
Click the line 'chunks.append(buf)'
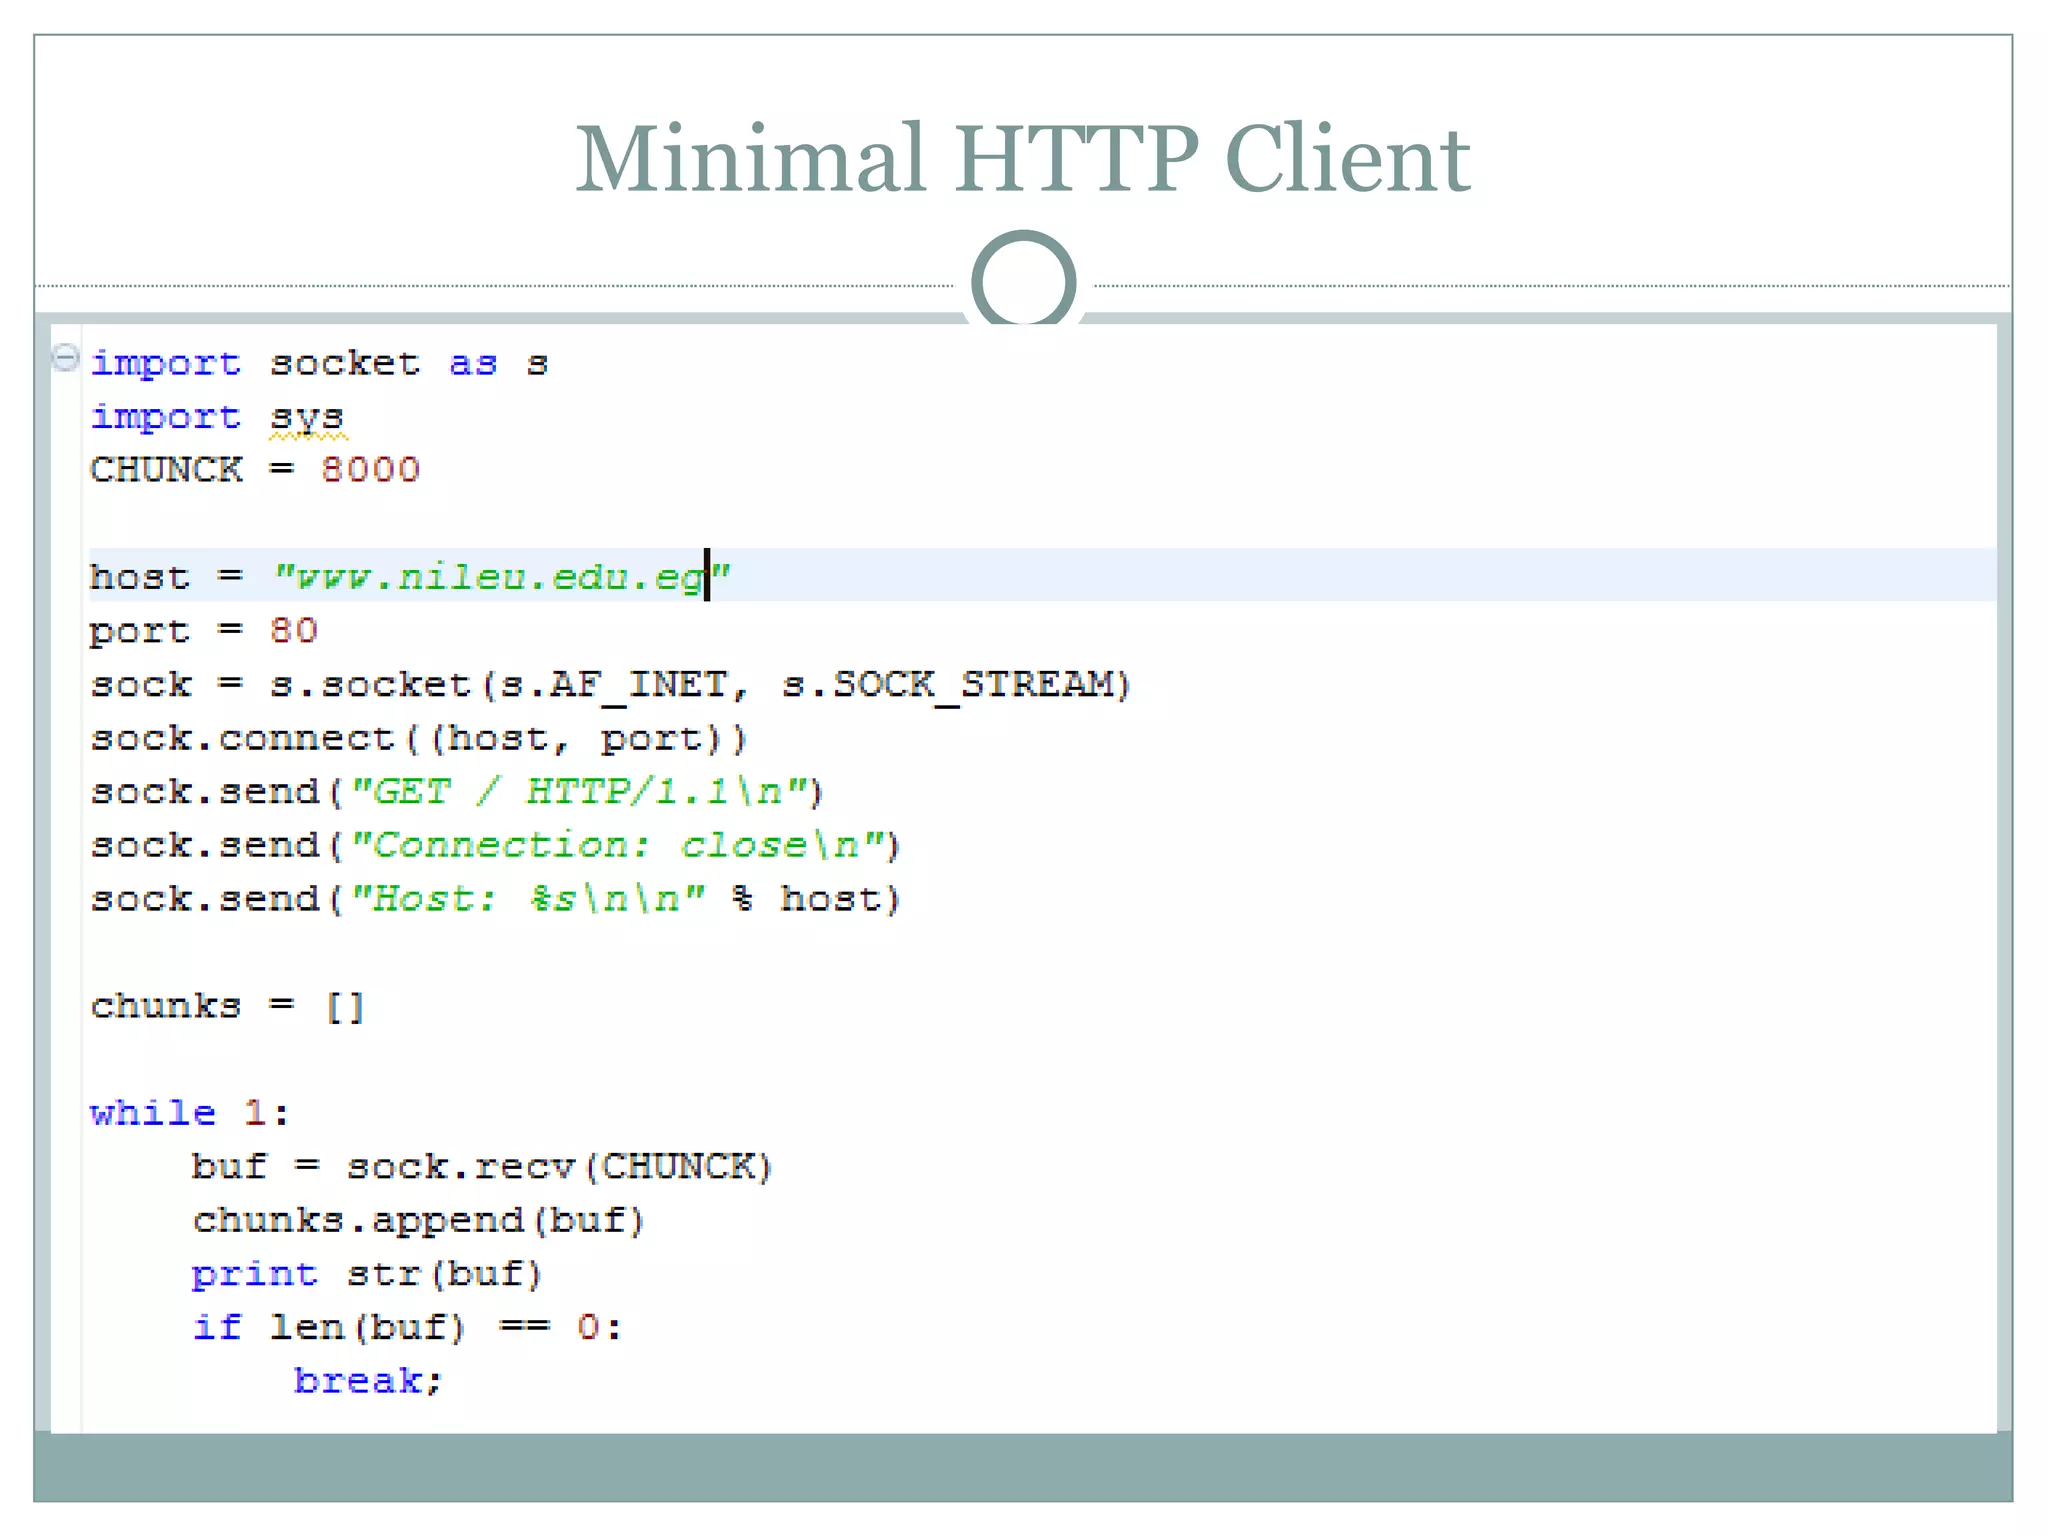click(x=419, y=1221)
